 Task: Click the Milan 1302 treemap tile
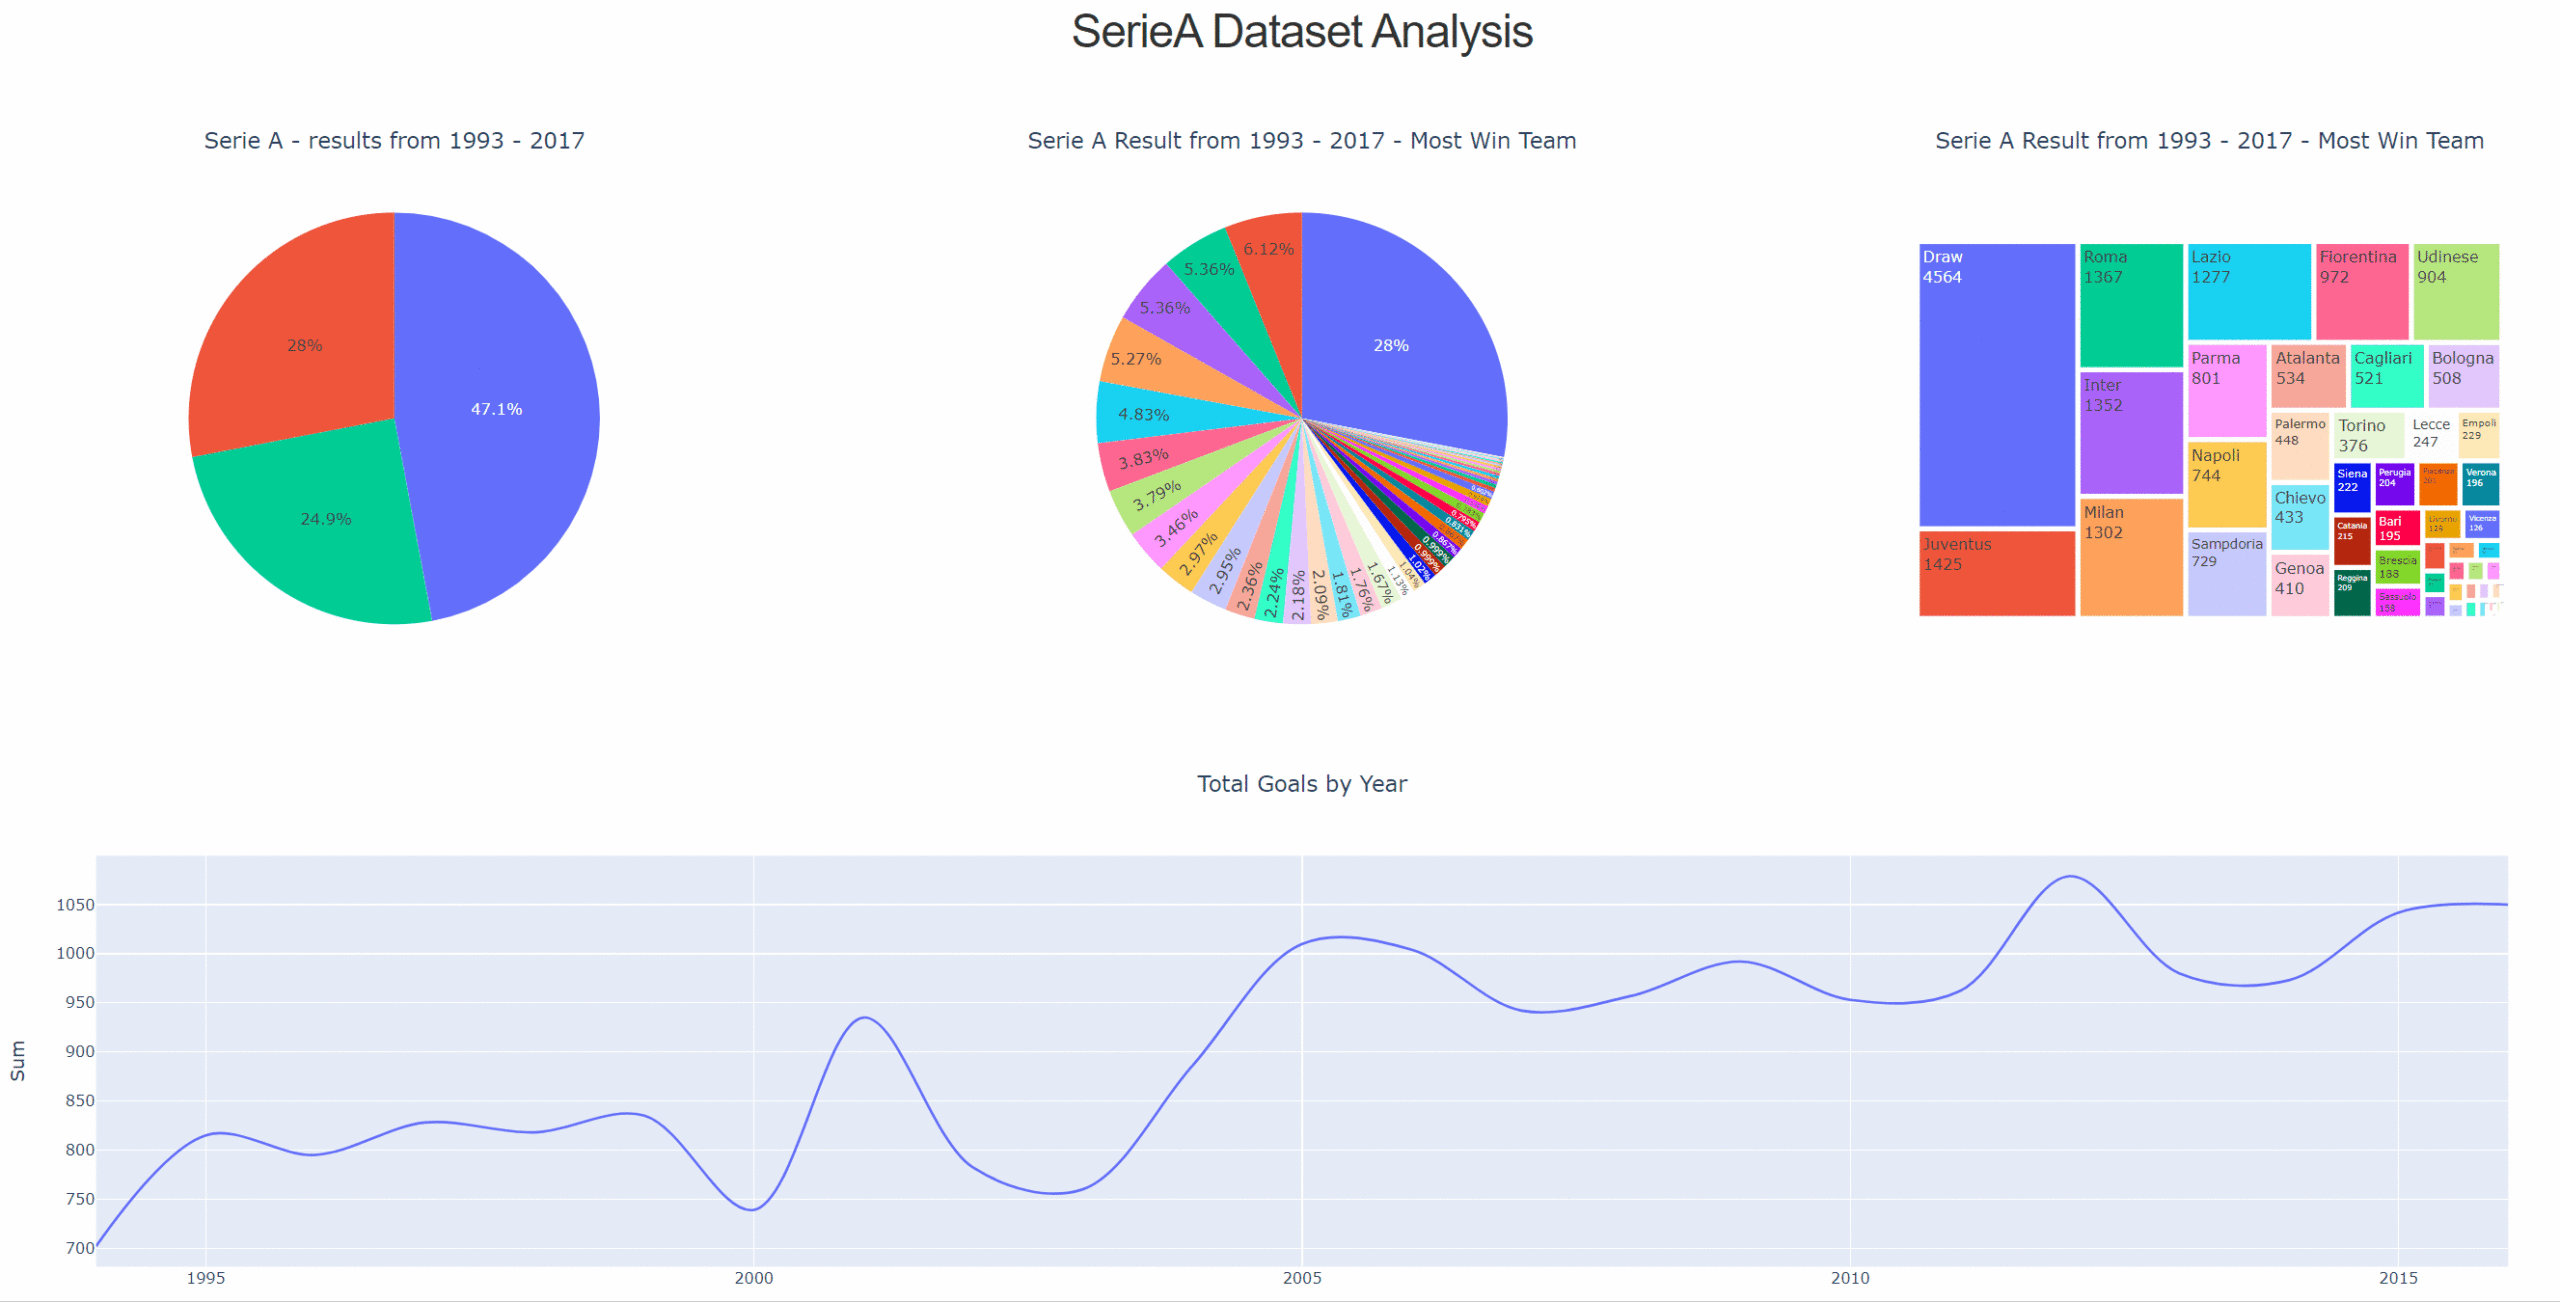click(x=2130, y=557)
